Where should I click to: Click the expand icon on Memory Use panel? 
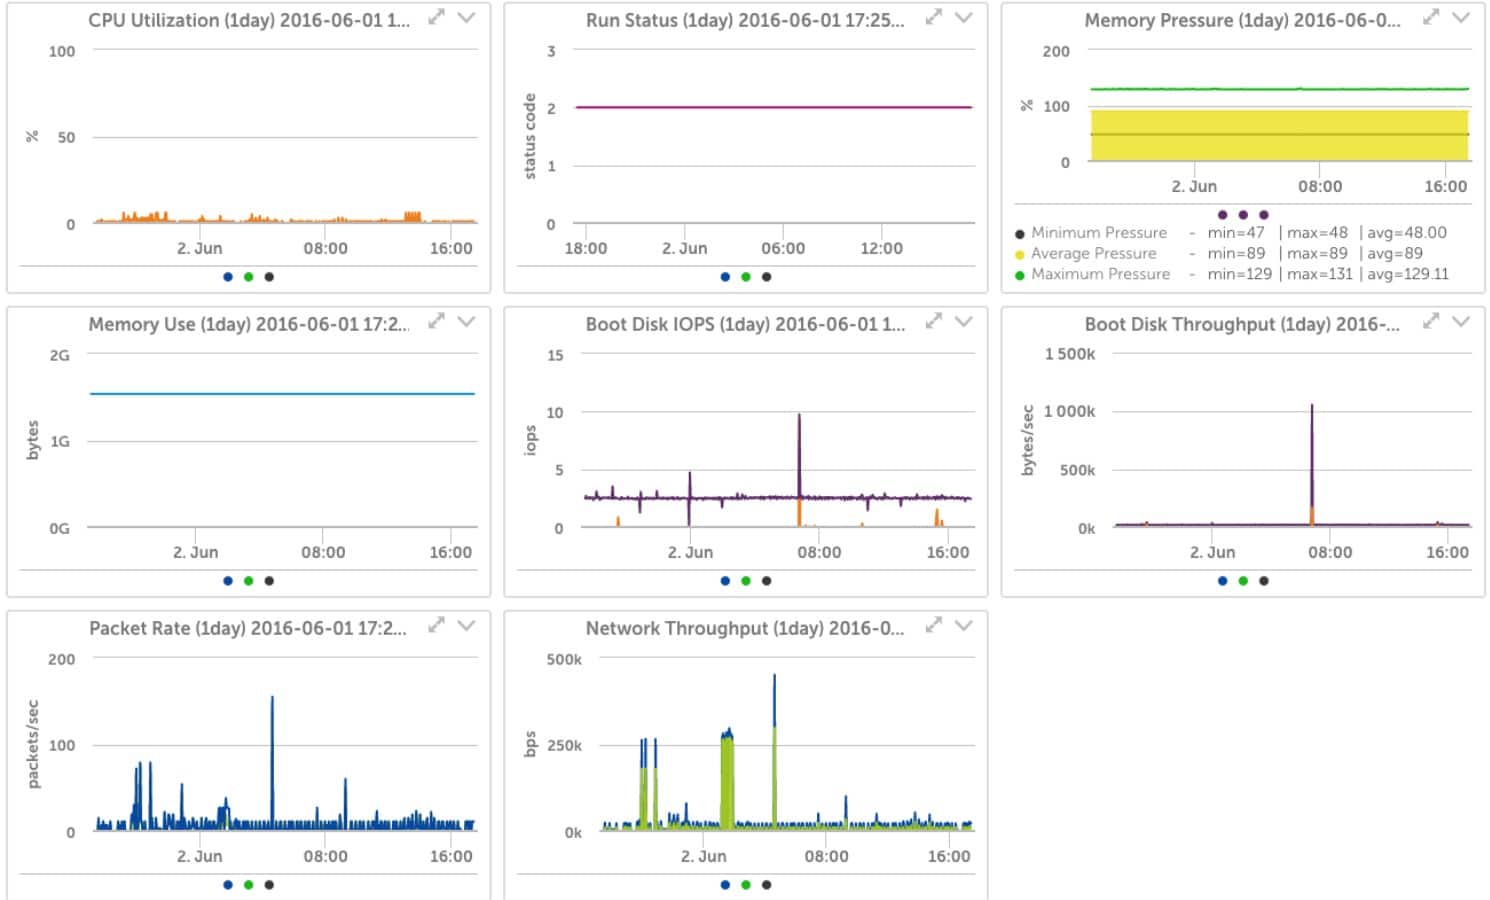pos(435,321)
